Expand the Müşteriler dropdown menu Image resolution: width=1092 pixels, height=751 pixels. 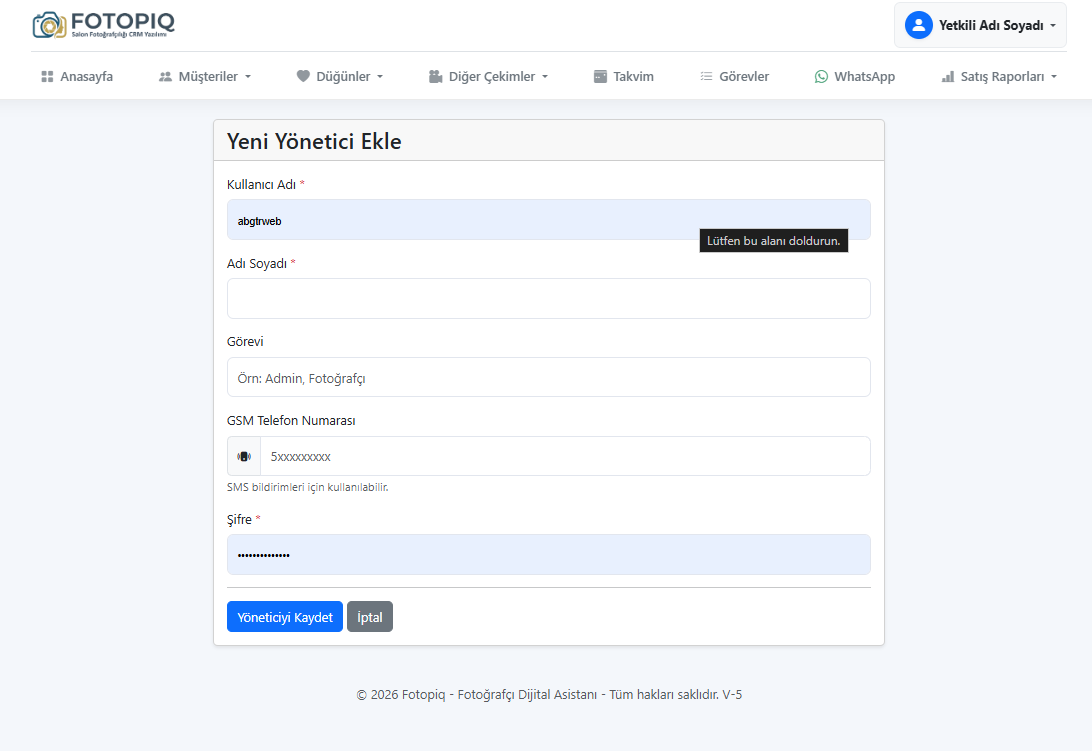[x=205, y=76]
